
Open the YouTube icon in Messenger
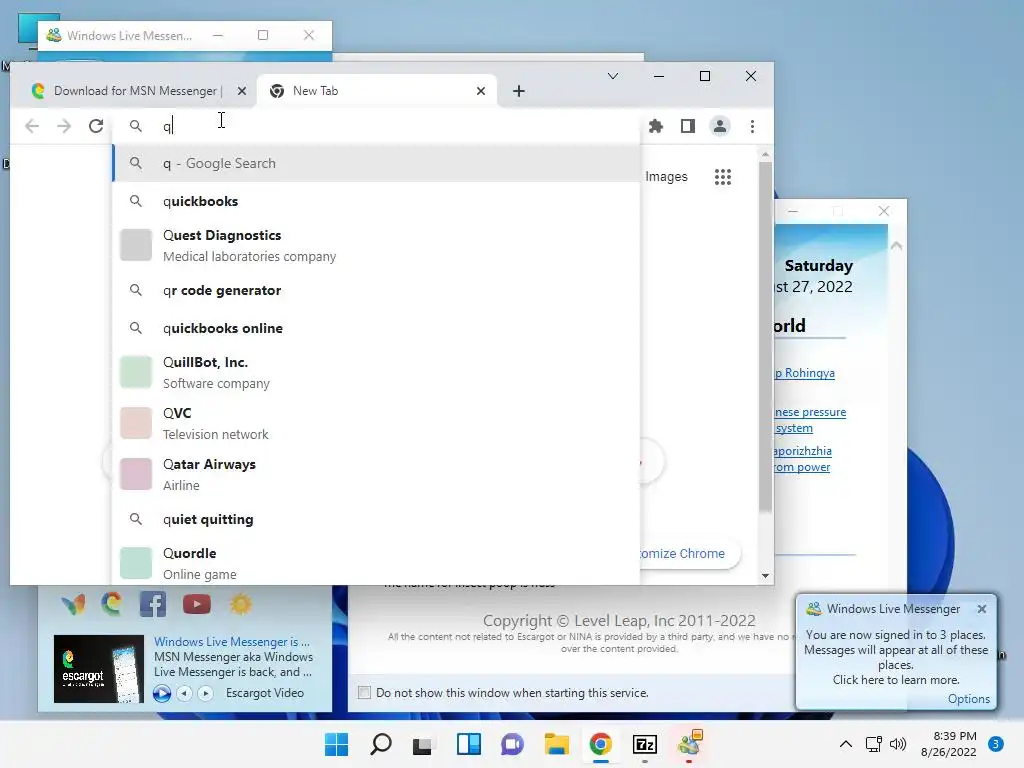[197, 605]
